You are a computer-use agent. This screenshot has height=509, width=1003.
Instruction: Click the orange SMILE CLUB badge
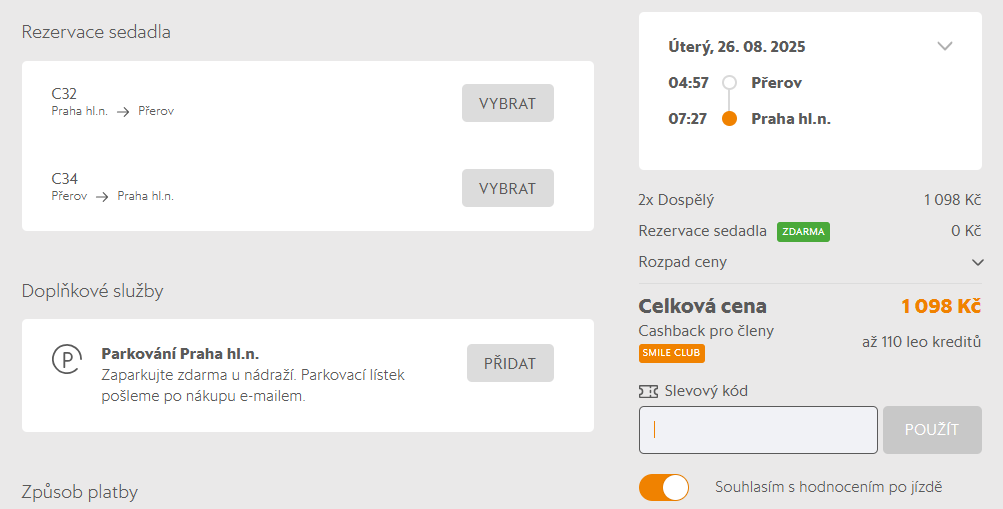(672, 353)
